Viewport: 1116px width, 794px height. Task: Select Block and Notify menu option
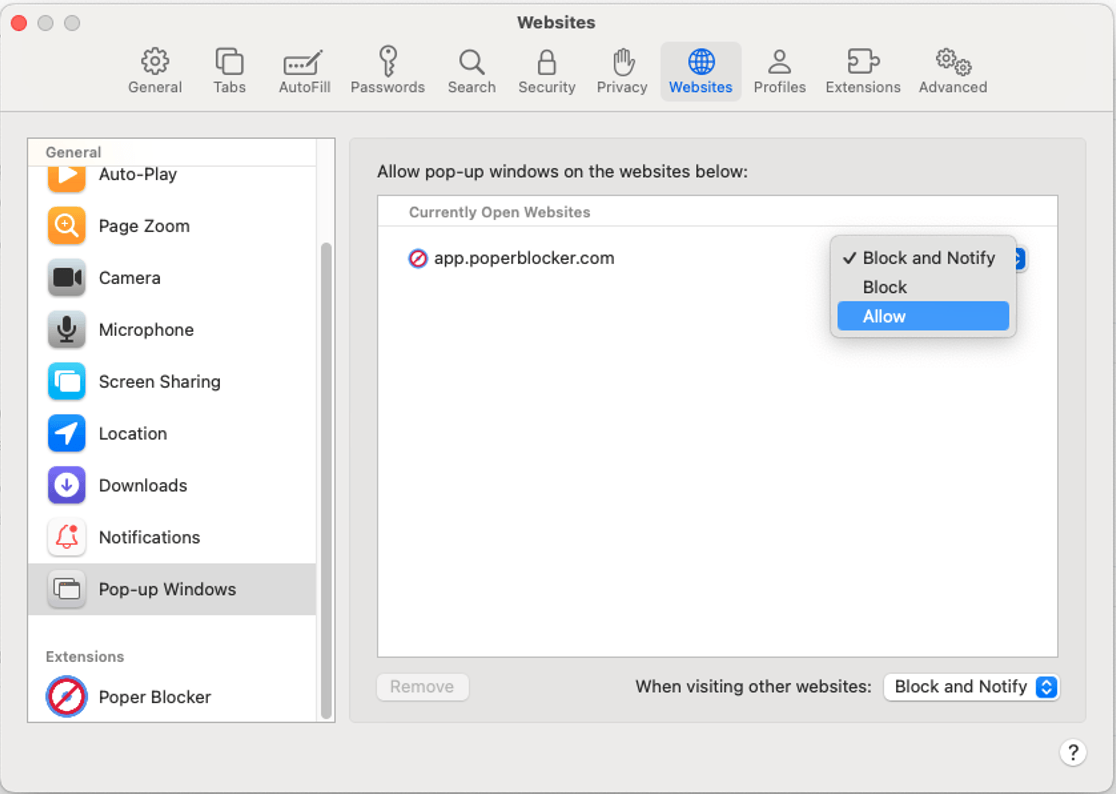(922, 258)
